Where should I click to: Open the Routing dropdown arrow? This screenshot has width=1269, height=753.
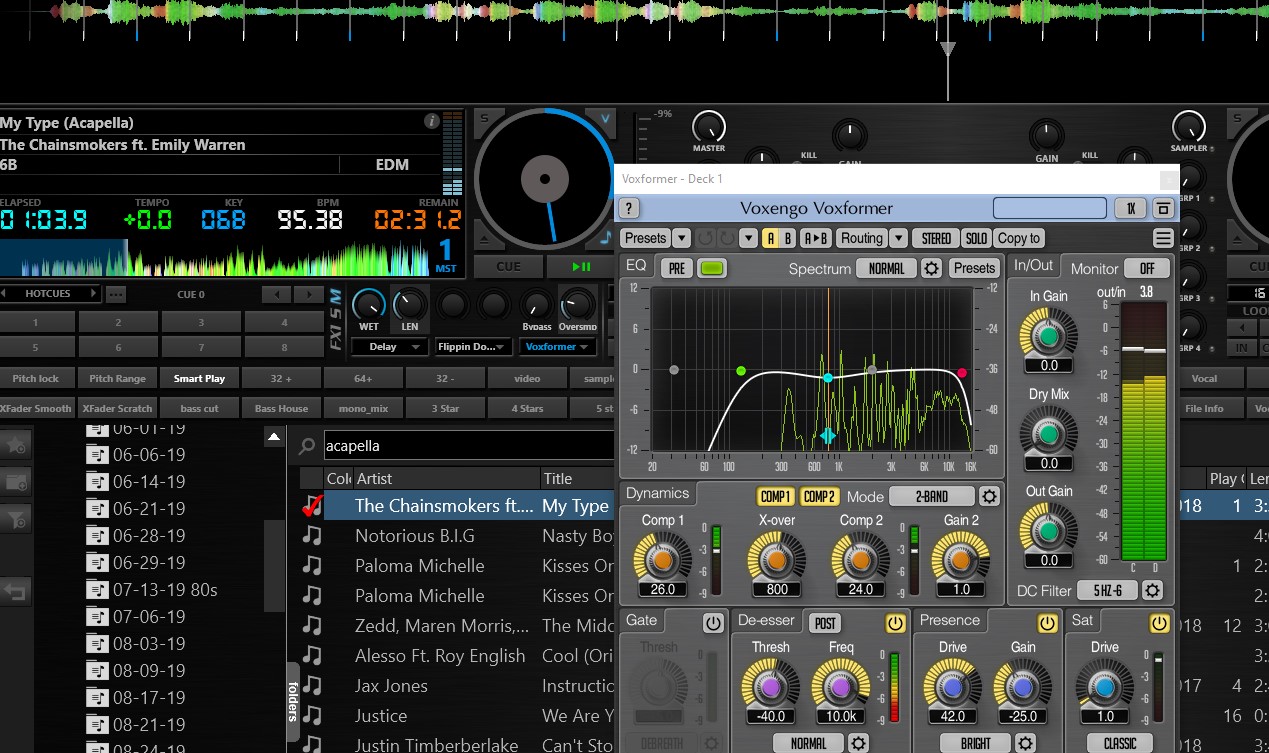click(898, 238)
